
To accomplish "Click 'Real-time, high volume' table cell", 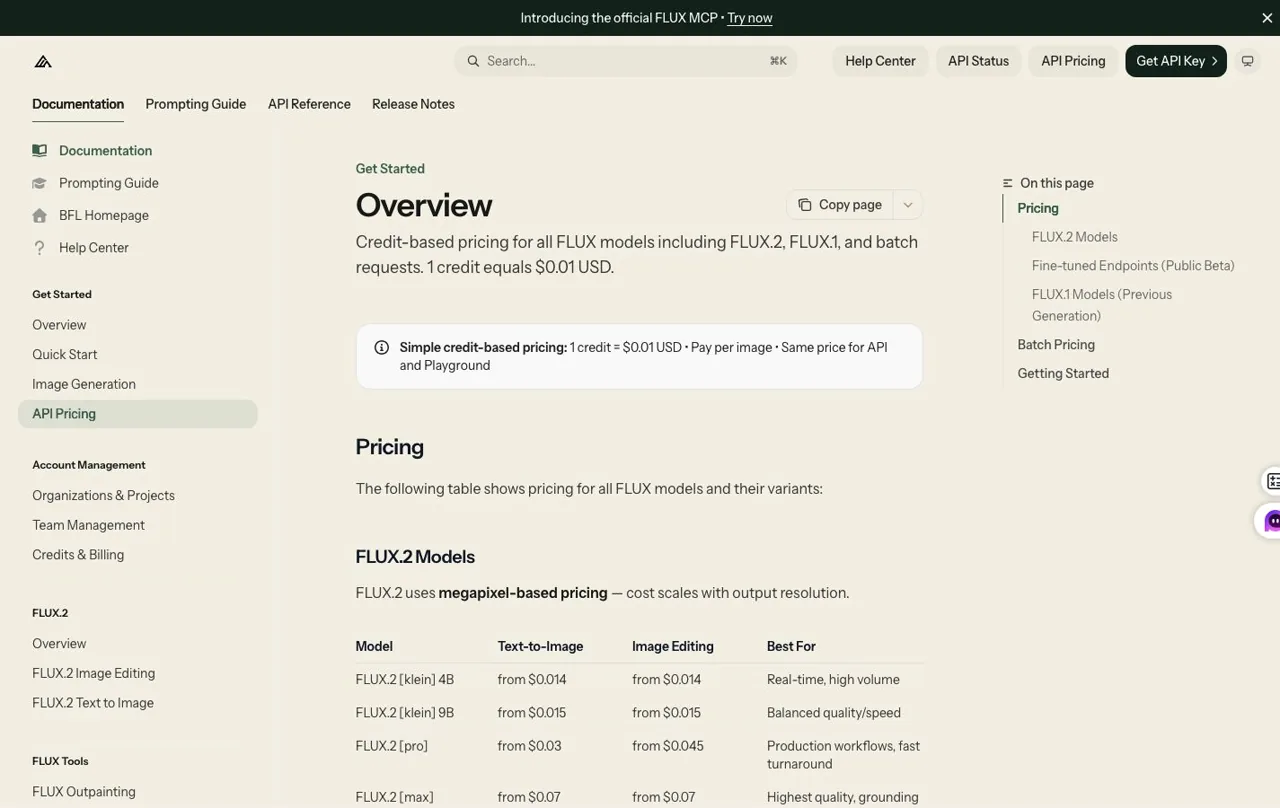I will point(833,680).
